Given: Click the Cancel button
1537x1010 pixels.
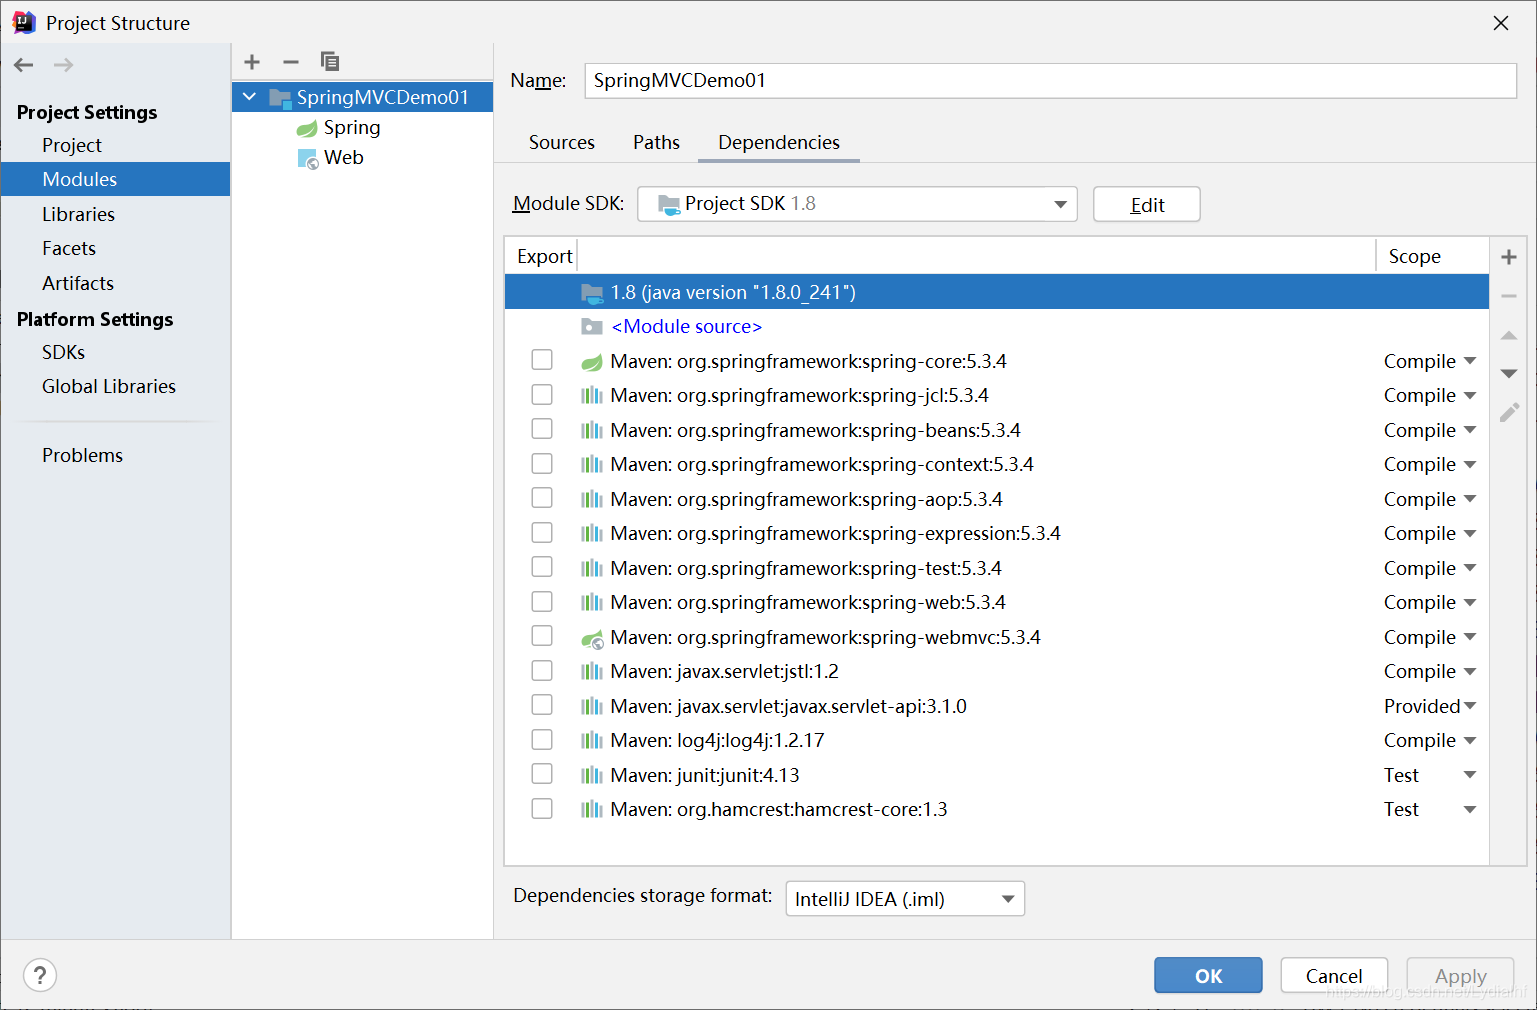Looking at the screenshot, I should [x=1334, y=976].
